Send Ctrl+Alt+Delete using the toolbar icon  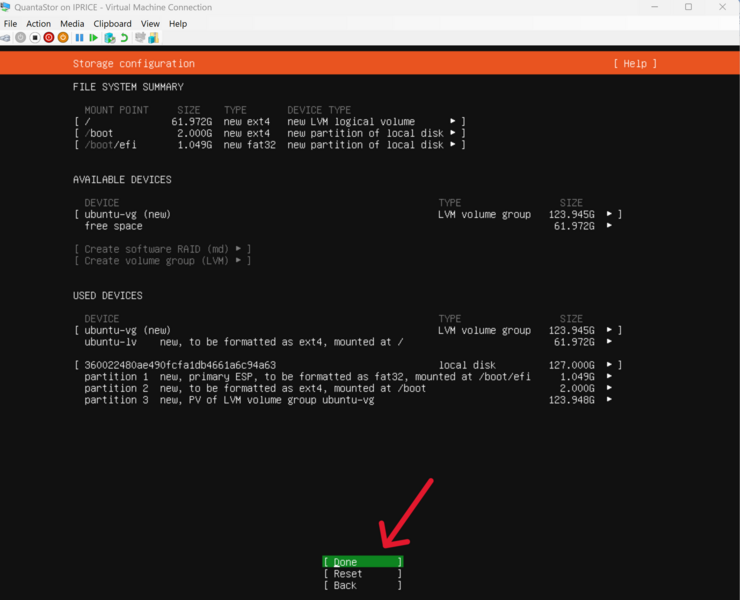(x=5, y=38)
